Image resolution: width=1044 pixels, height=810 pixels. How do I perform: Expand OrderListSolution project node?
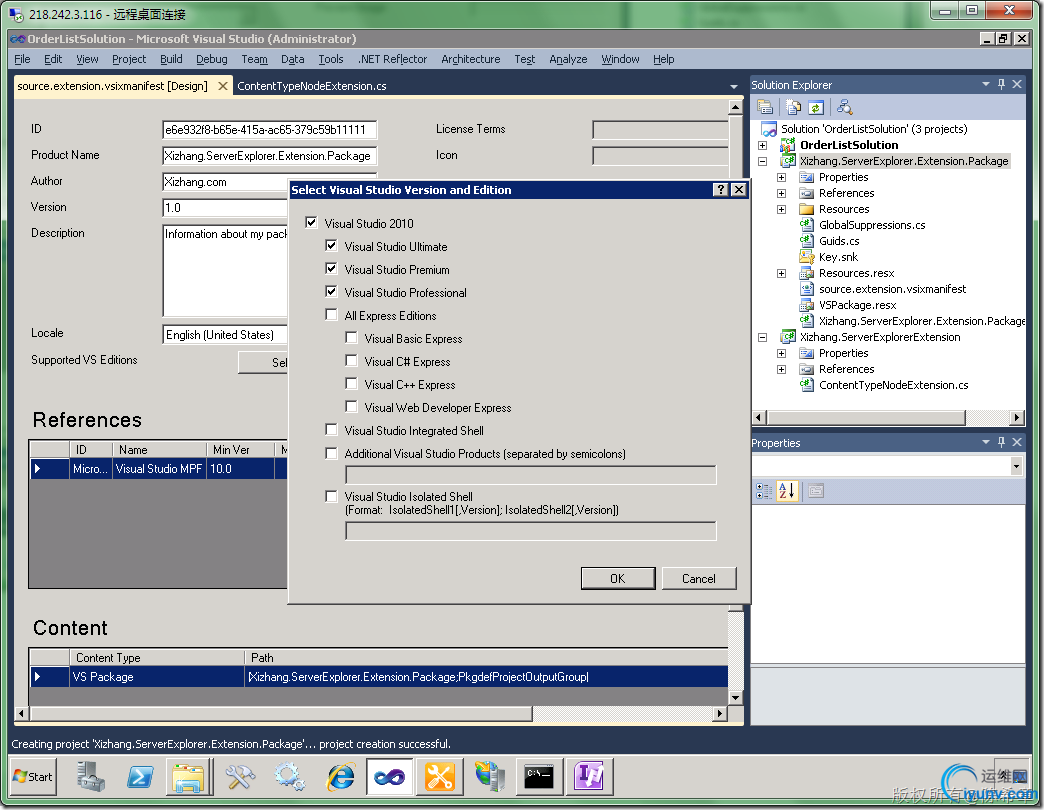[762, 145]
